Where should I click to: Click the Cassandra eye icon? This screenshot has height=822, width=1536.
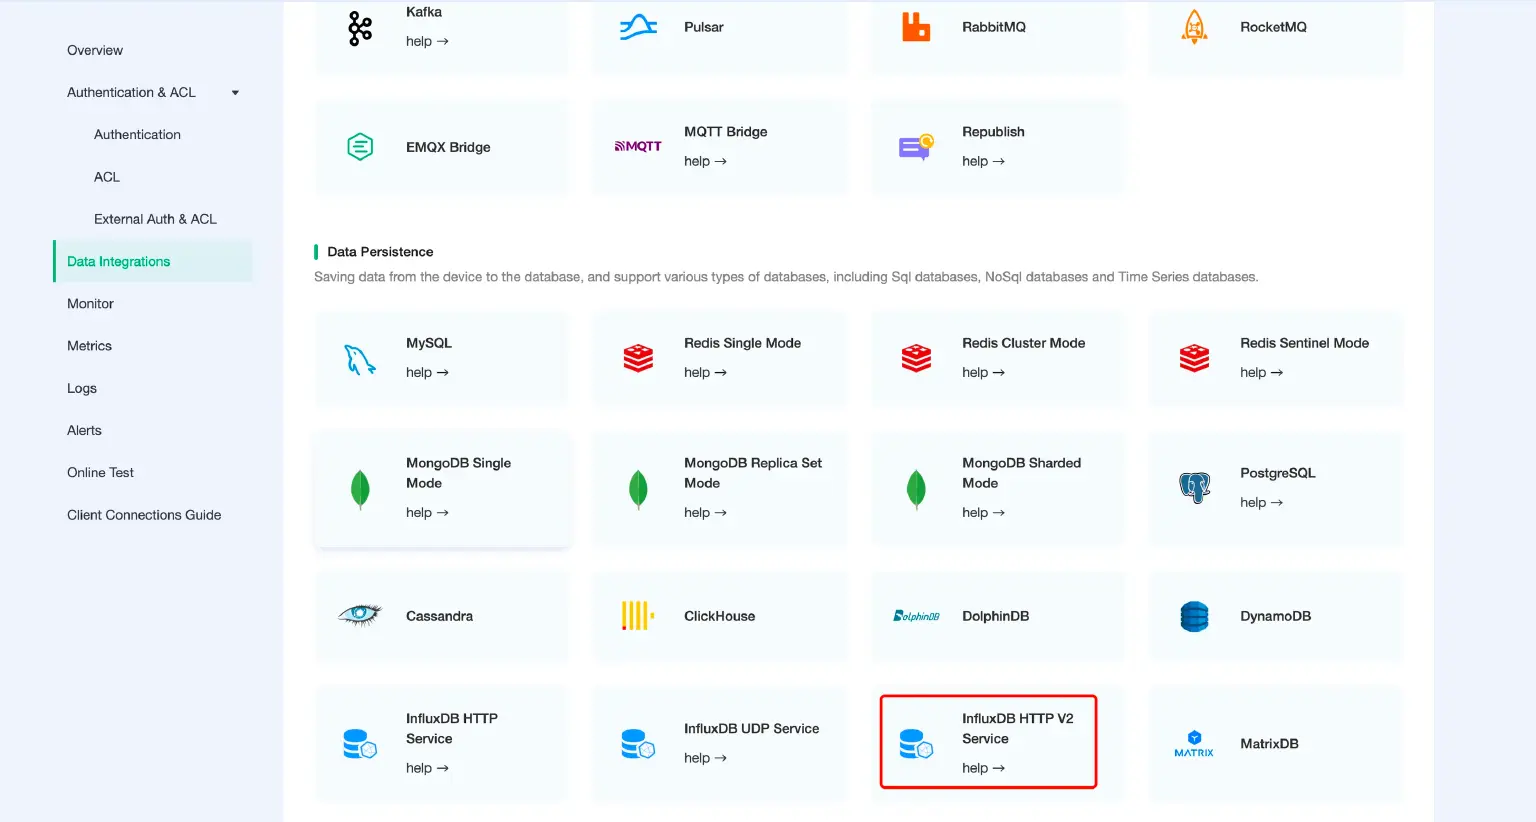(358, 616)
